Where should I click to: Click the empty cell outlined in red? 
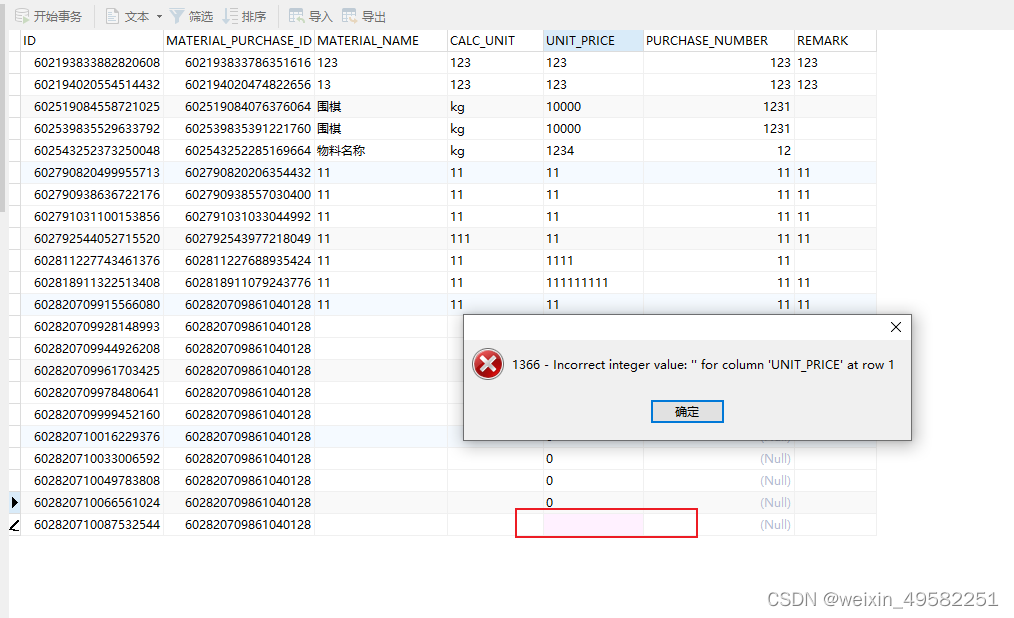[606, 523]
